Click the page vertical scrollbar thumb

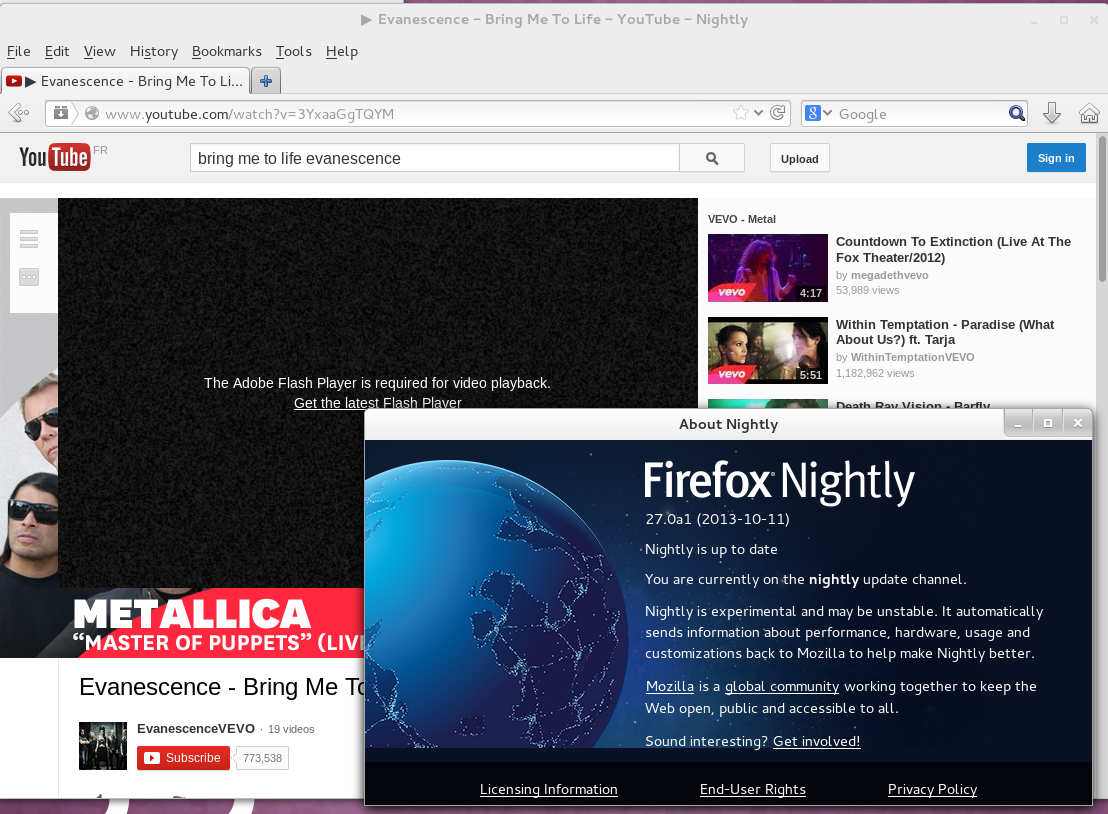1102,209
